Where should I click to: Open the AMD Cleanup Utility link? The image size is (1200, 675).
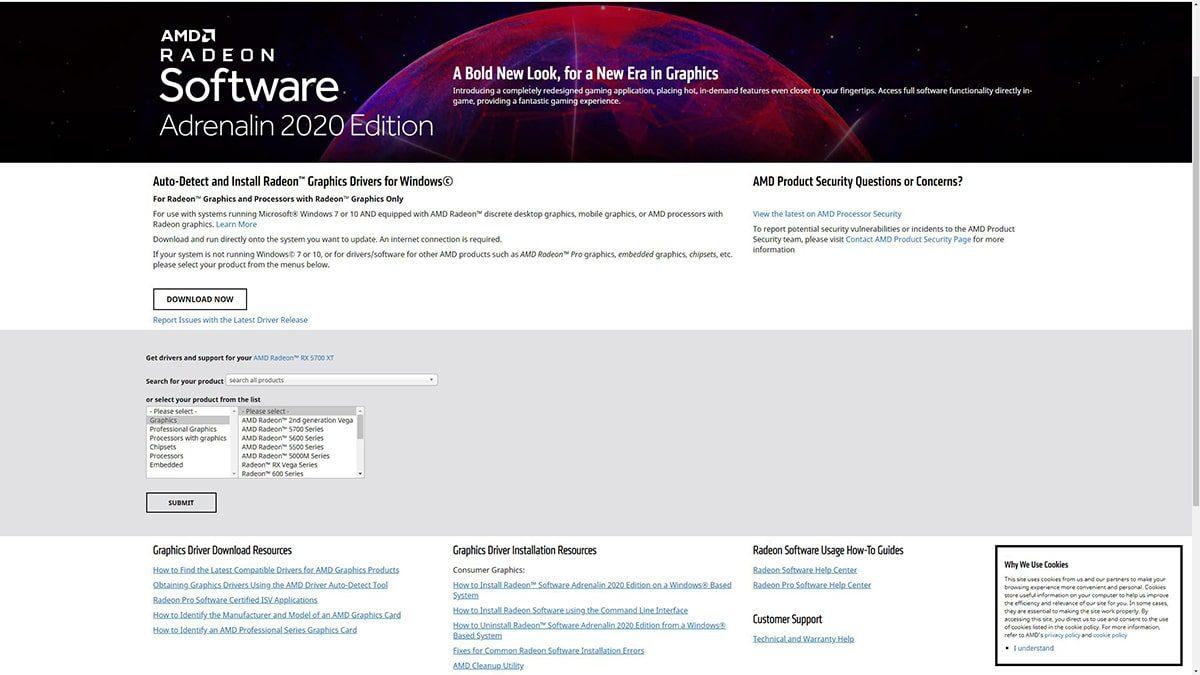pyautogui.click(x=488, y=666)
